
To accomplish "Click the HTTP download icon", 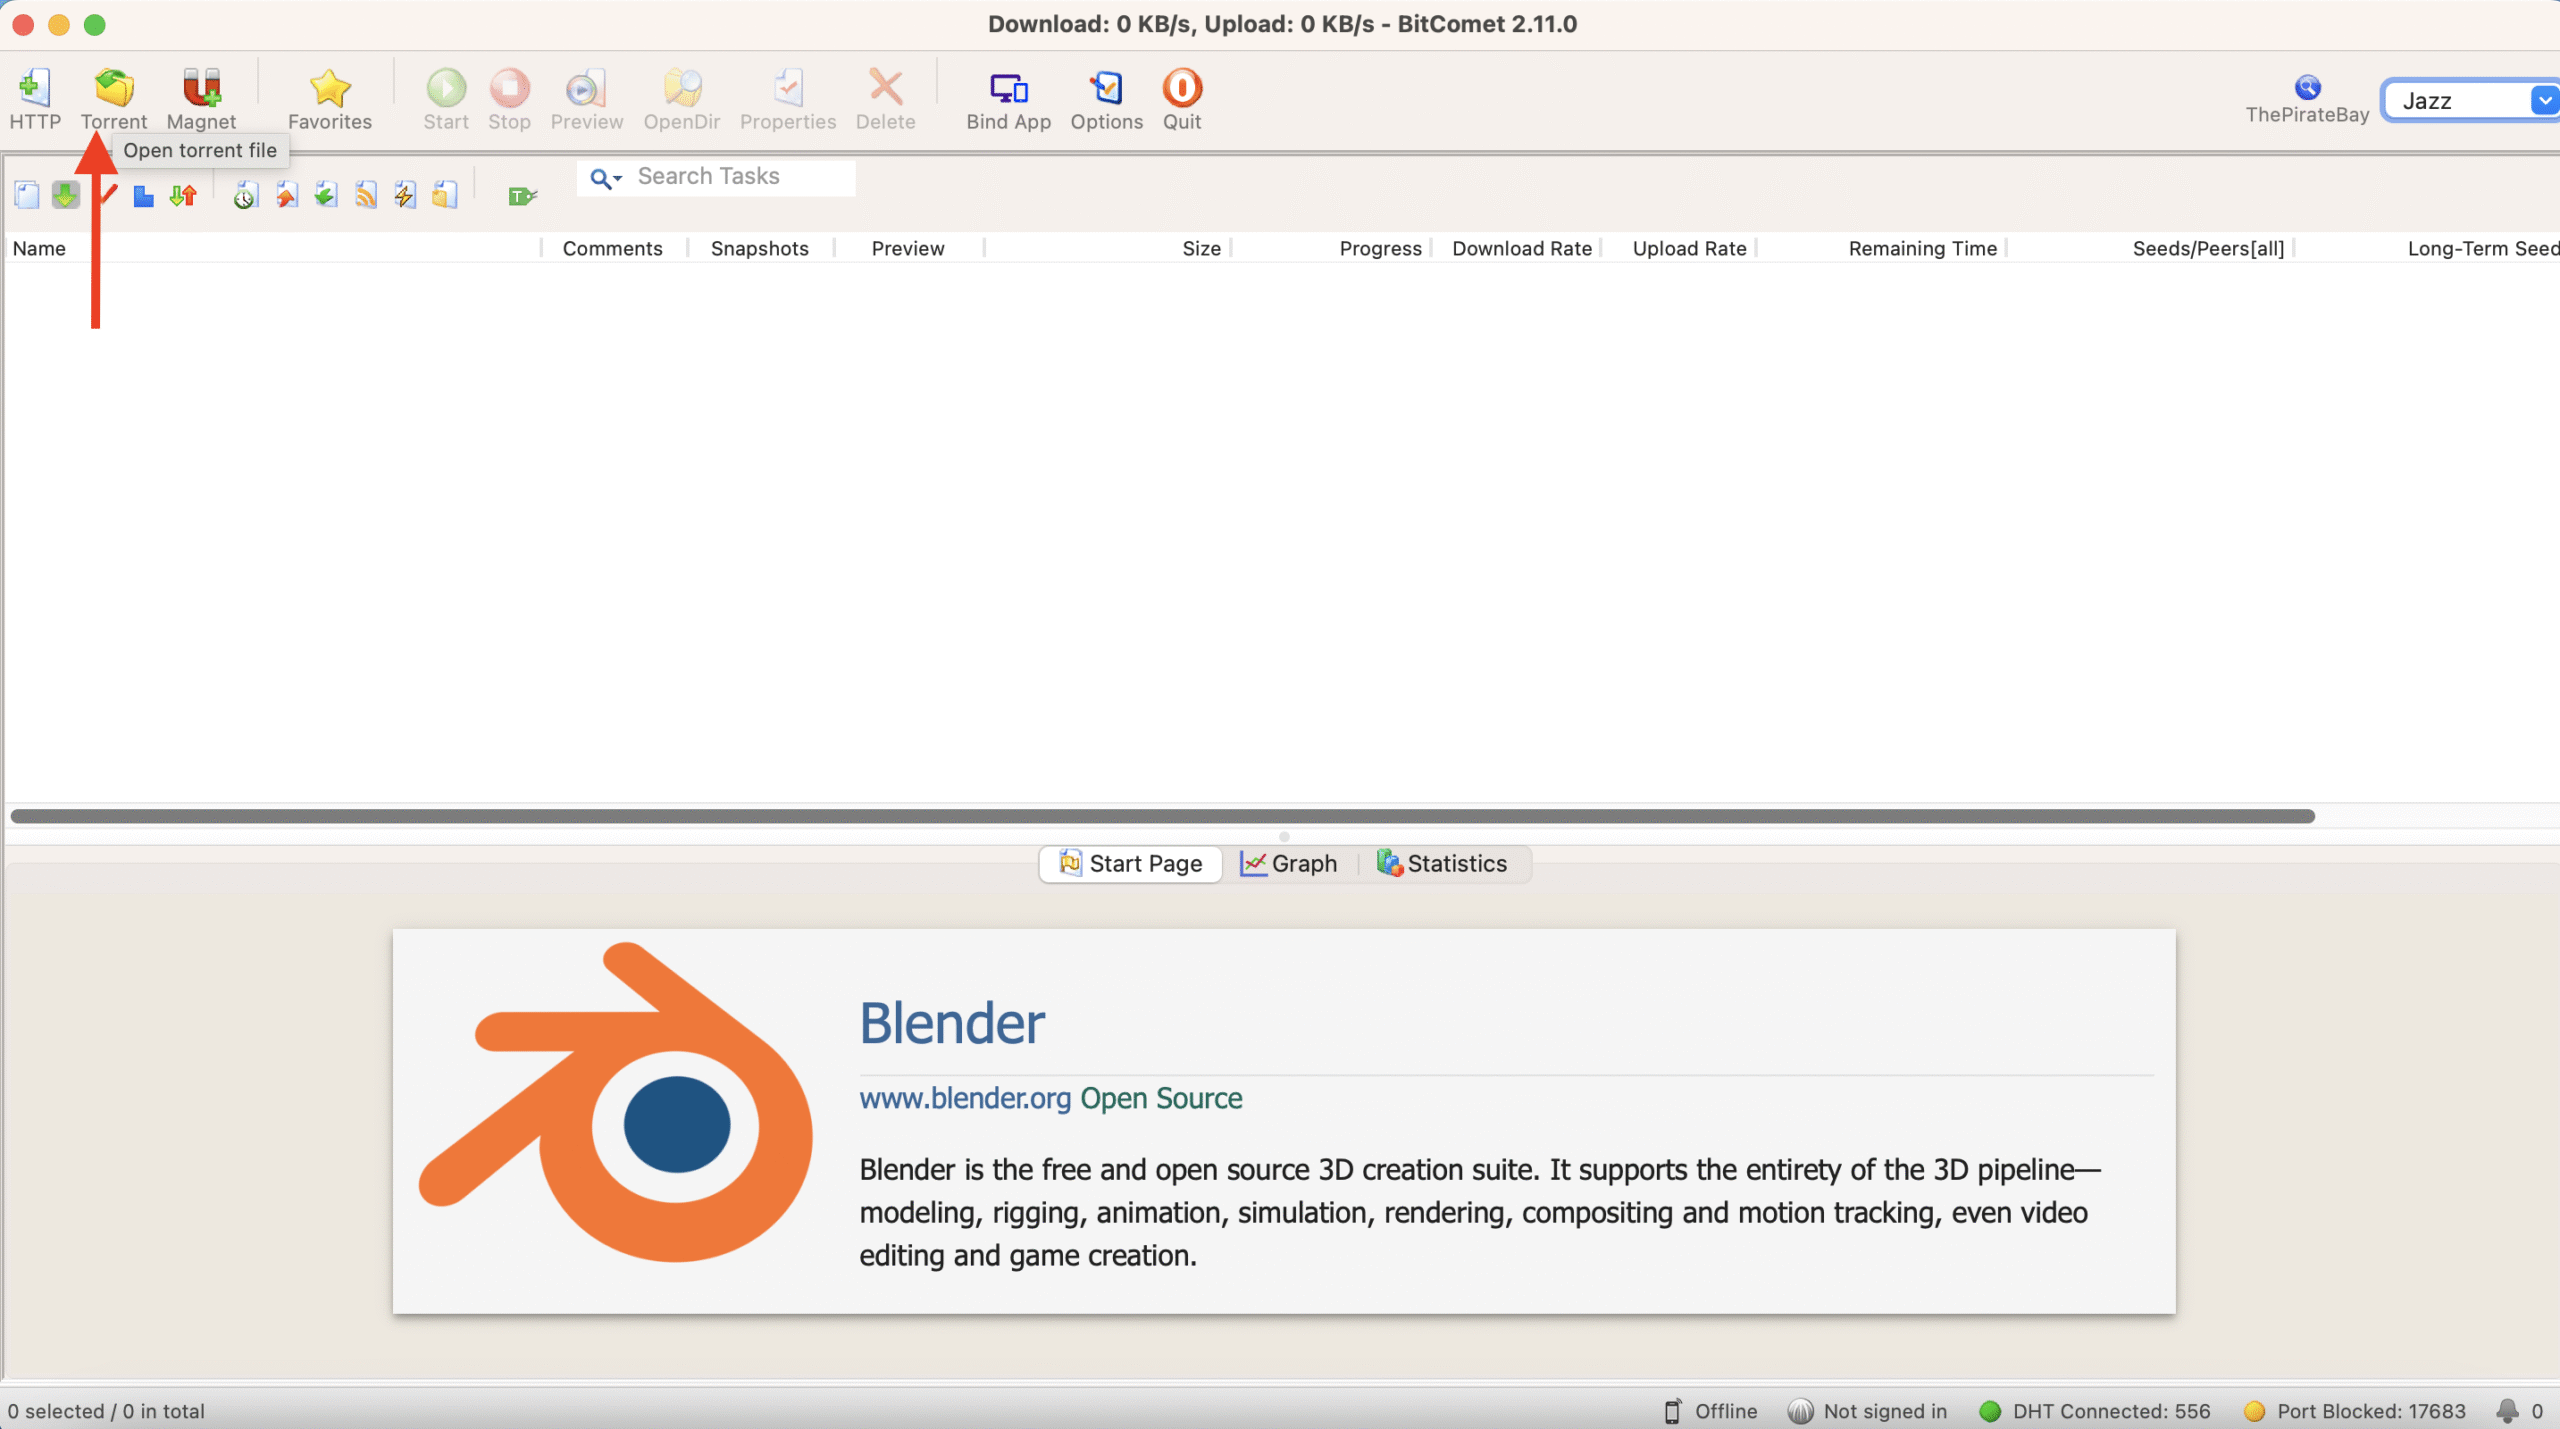I will pyautogui.click(x=35, y=90).
